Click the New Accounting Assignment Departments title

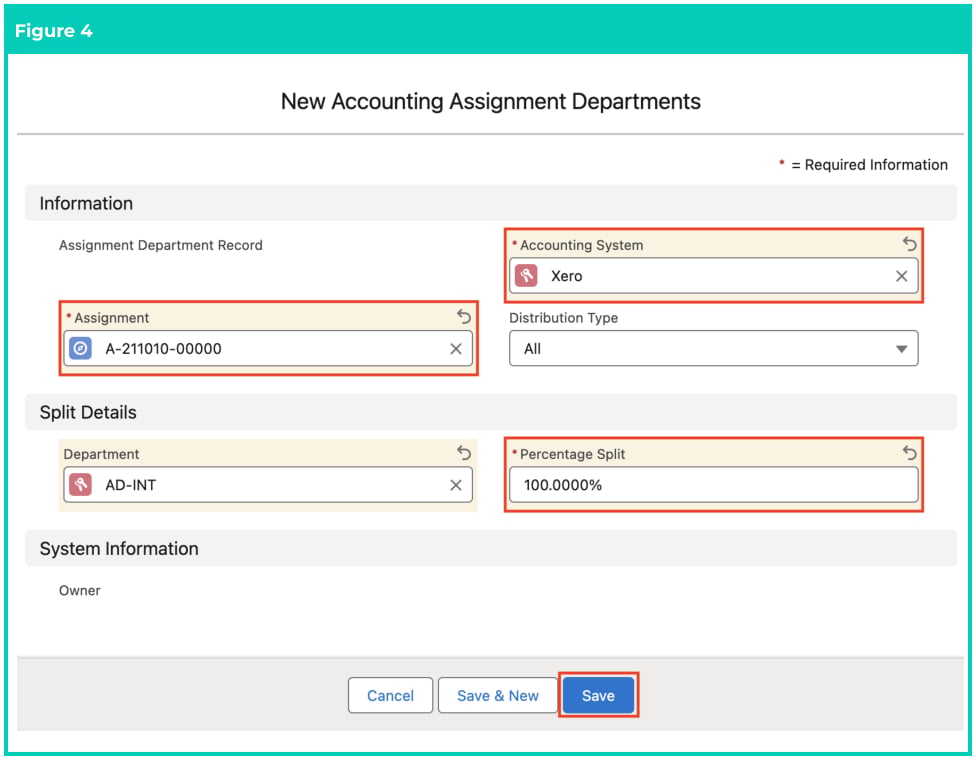coord(490,101)
